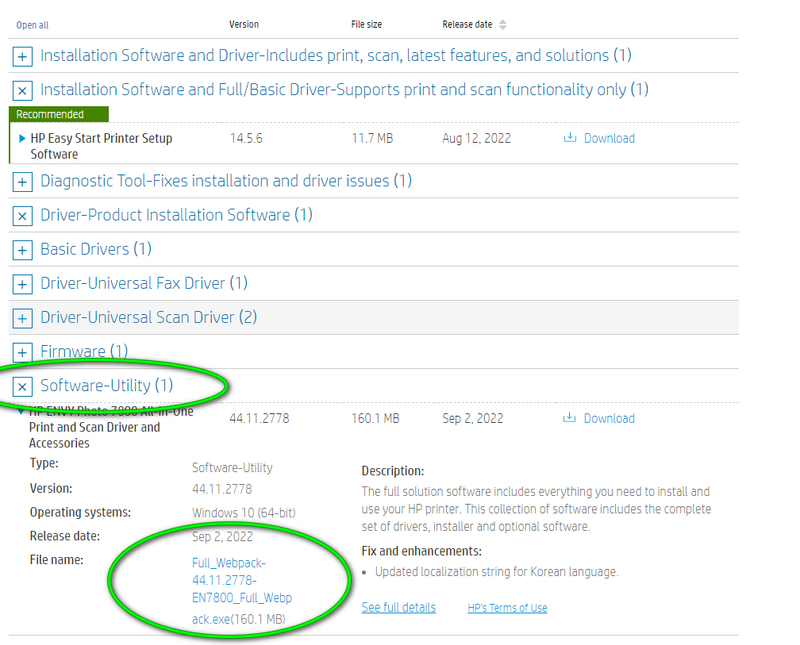Viewport: 800px width, 645px height.
Task: Click the Release date column header
Action: pos(467,24)
